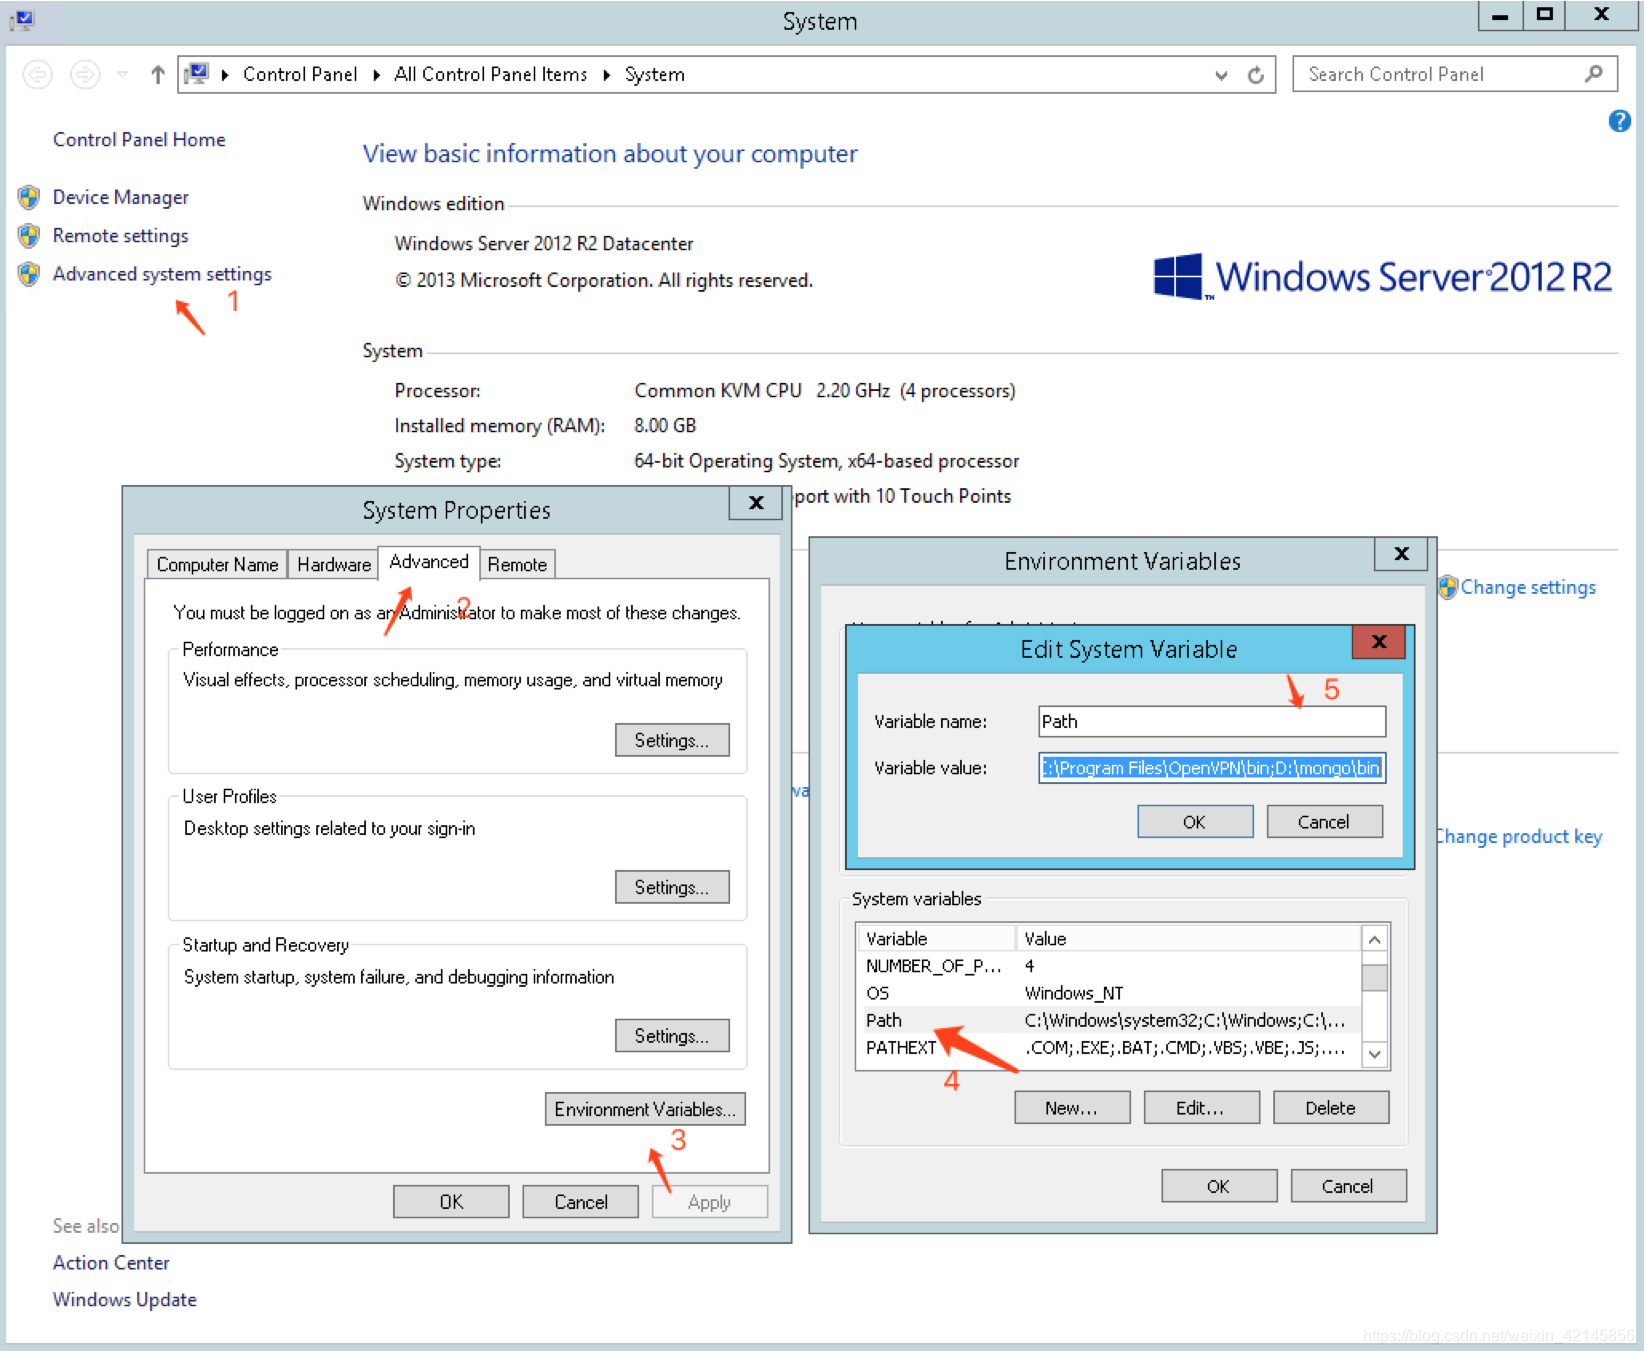Click the Change settings link

click(1528, 588)
